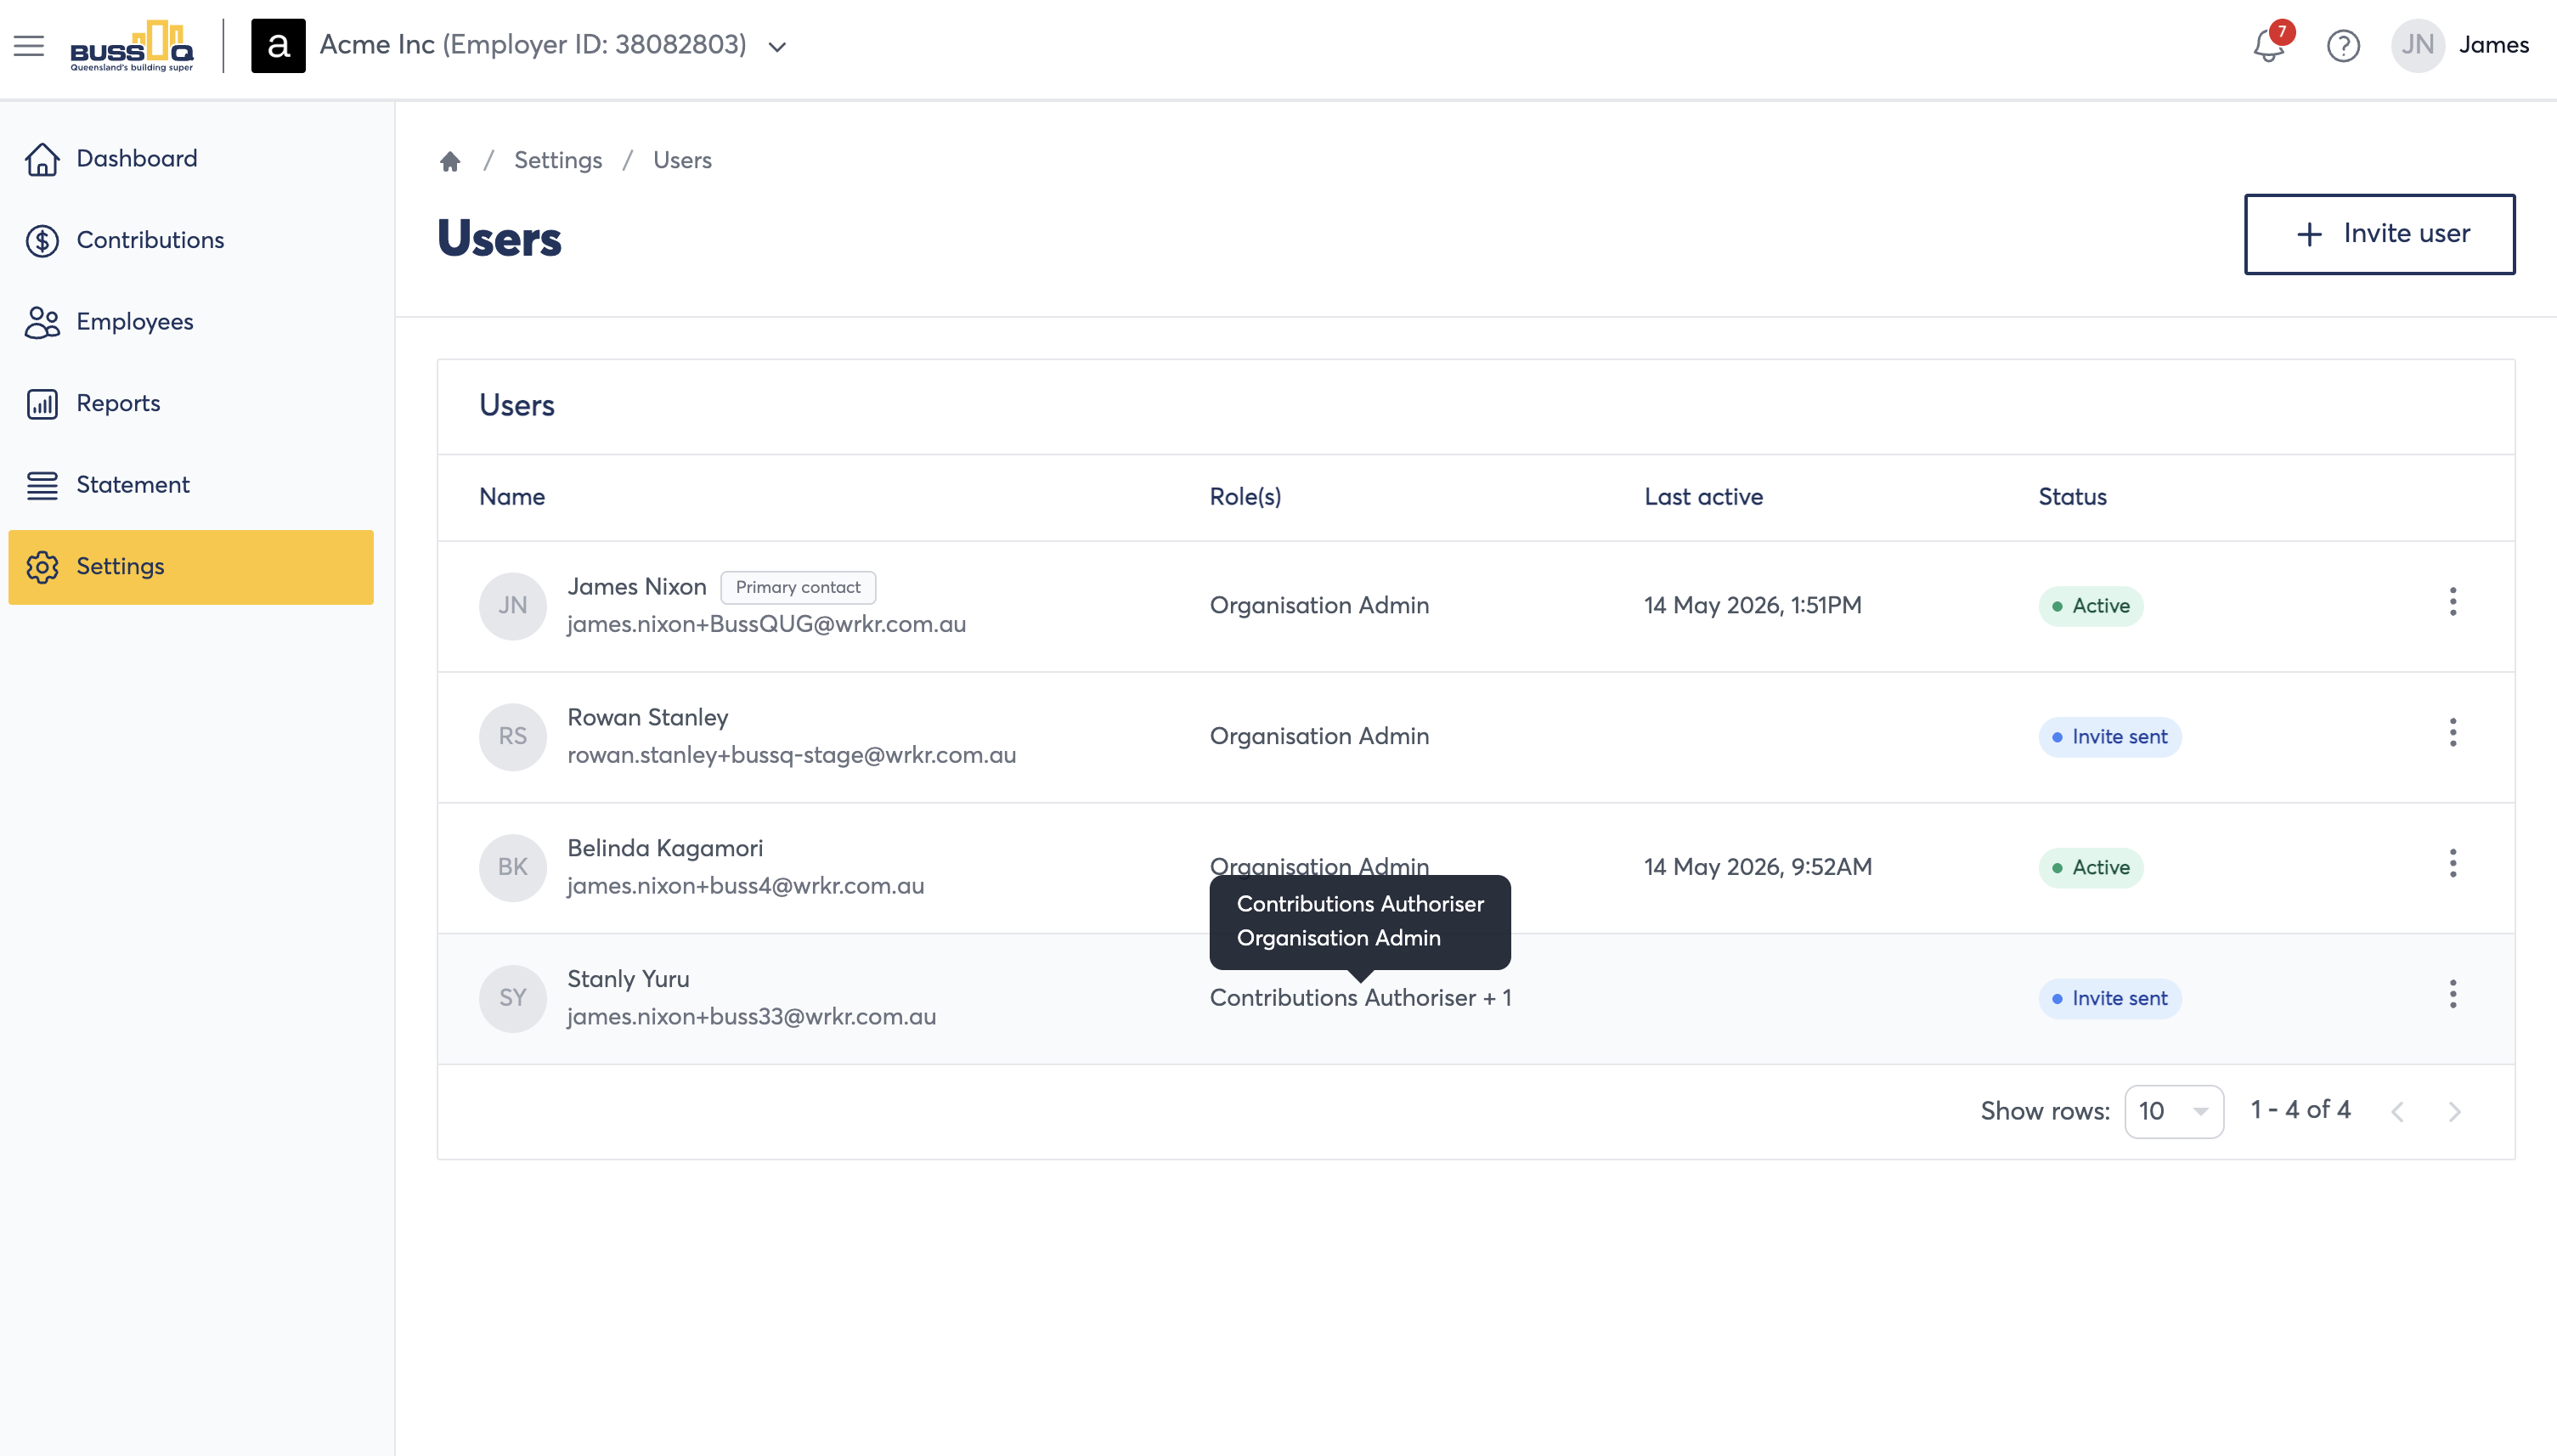Go to next page arrow
The height and width of the screenshot is (1456, 2557).
tap(2455, 1112)
